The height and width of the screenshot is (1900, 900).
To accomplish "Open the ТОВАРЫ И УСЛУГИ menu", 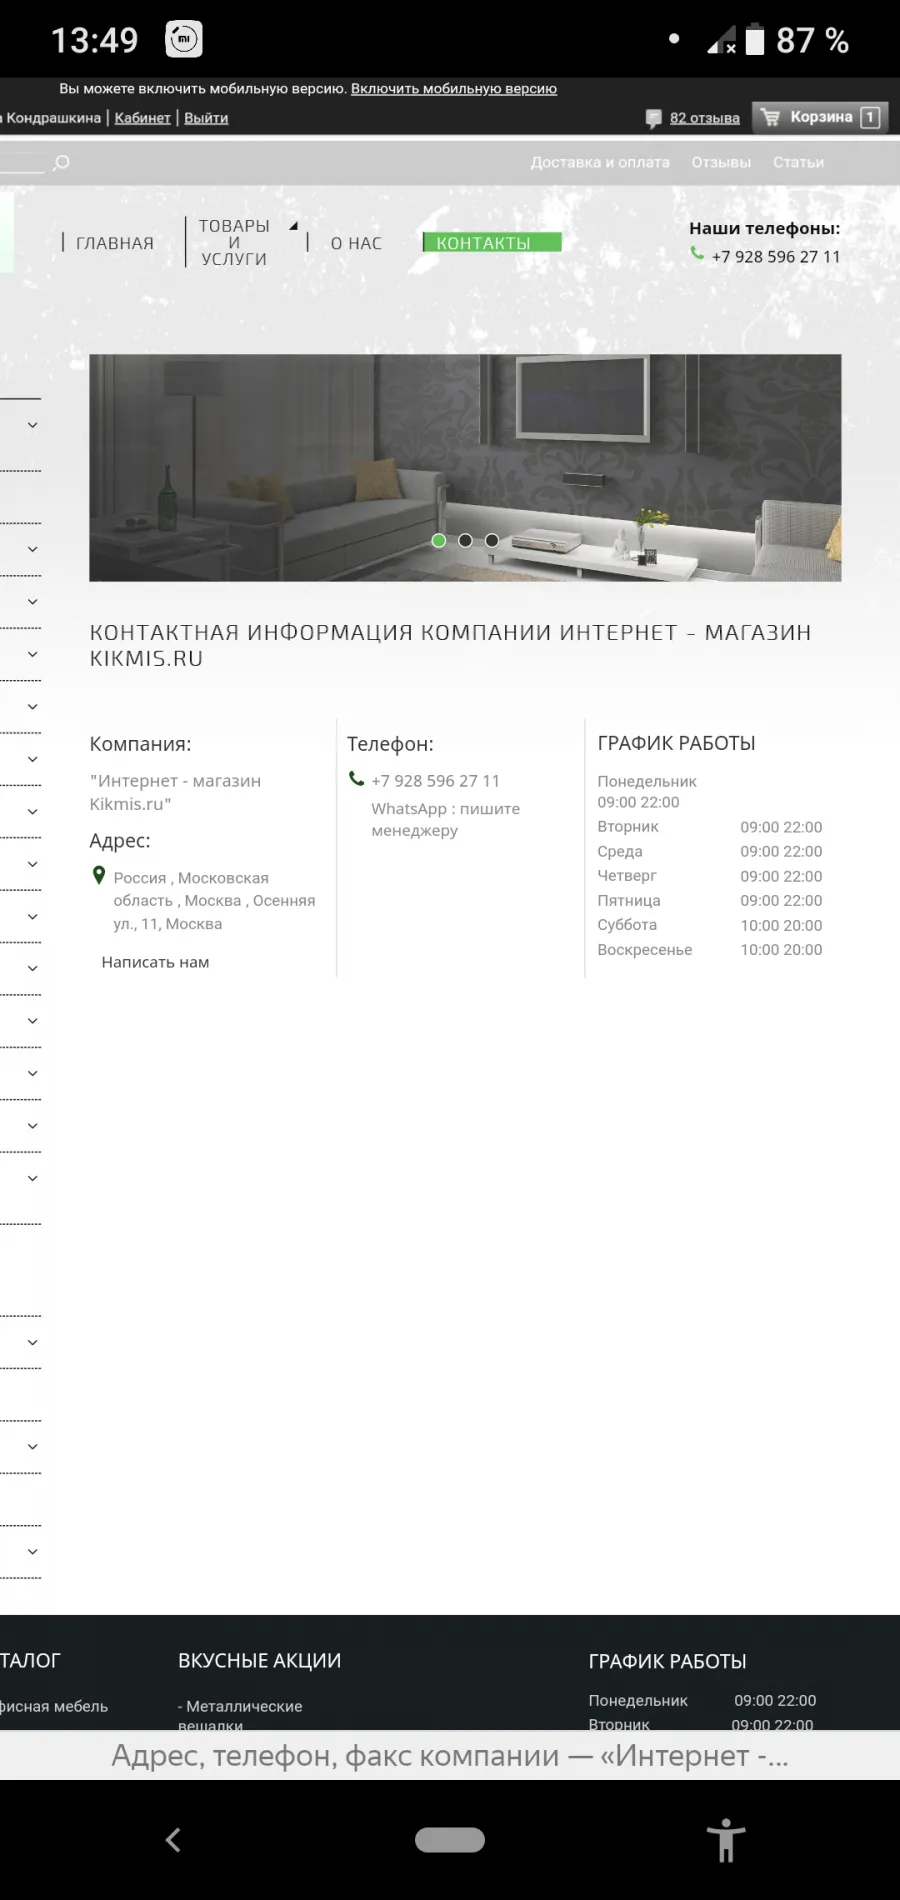I will (234, 242).
